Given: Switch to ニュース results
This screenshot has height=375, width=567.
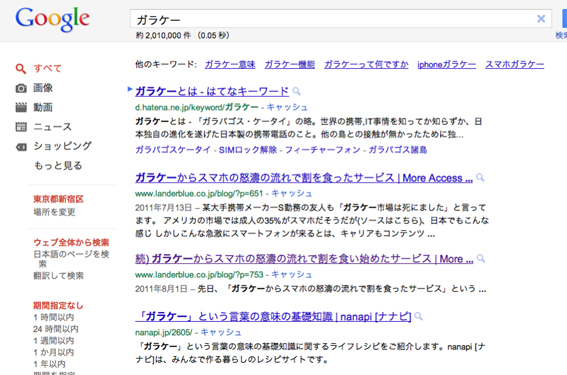Looking at the screenshot, I should click(52, 127).
